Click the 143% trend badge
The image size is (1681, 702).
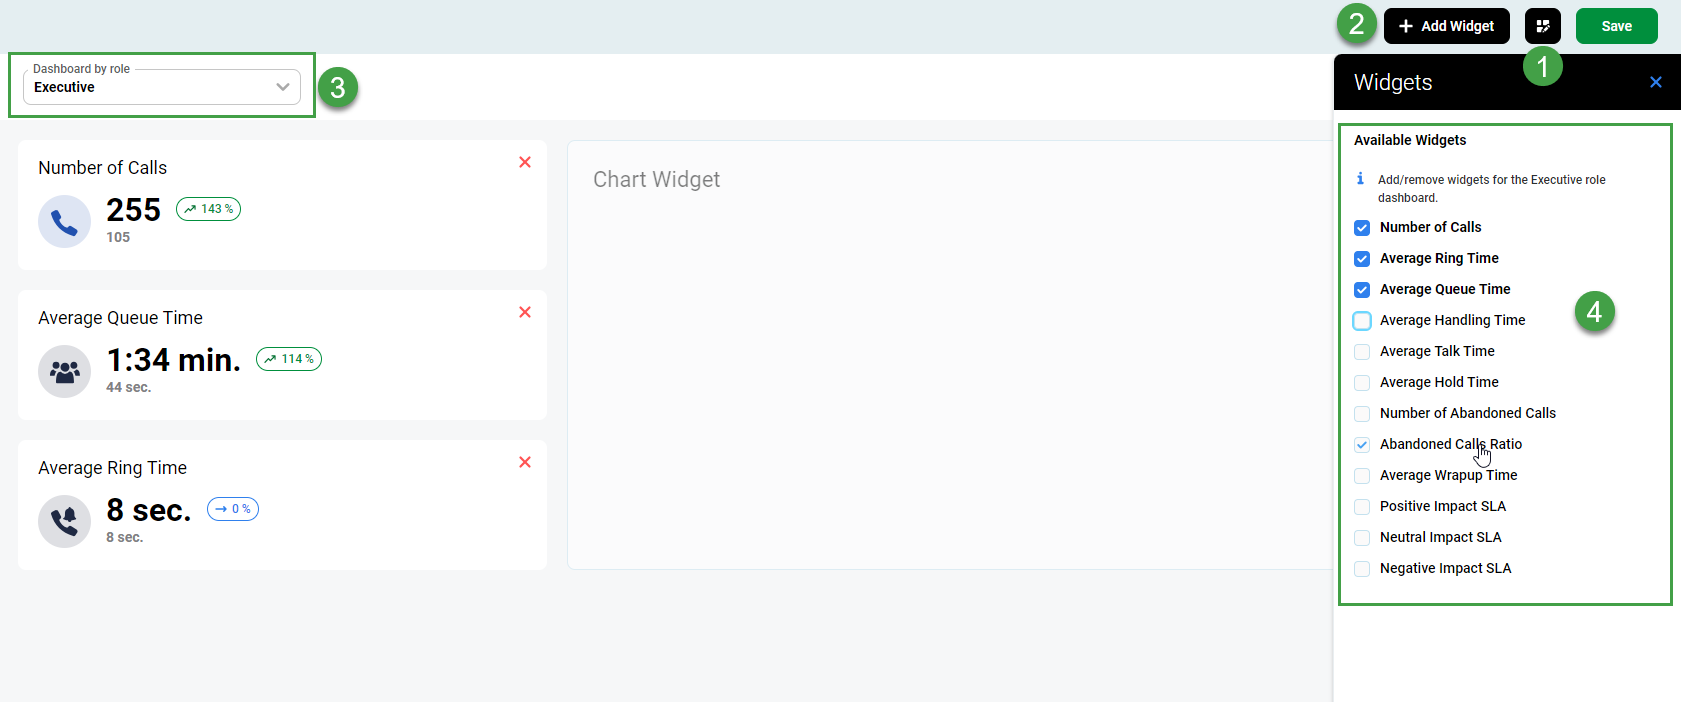click(208, 209)
